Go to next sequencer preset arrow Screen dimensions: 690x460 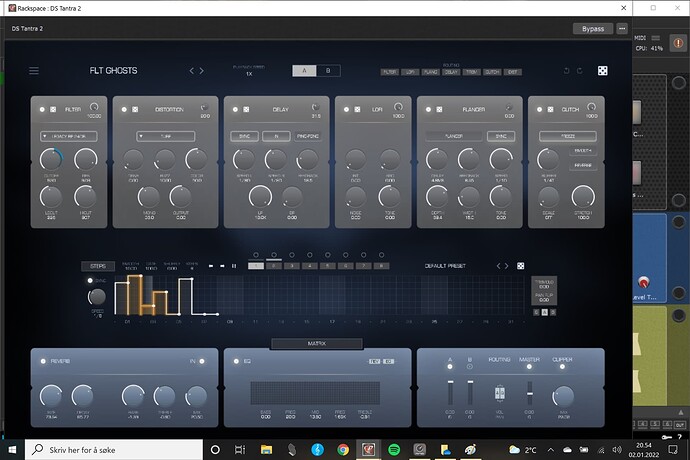(x=506, y=266)
